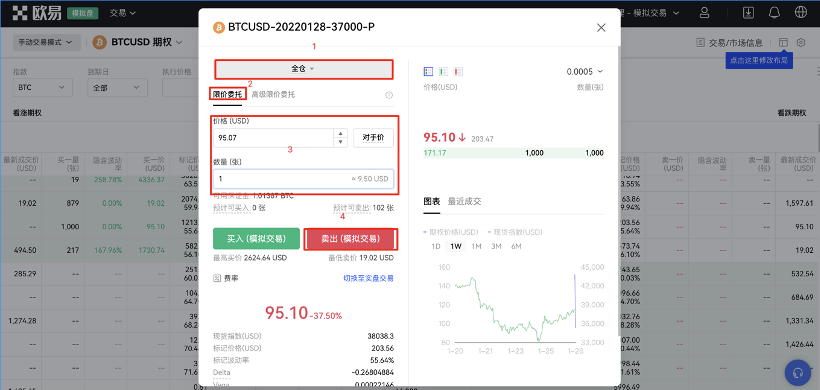Expand the BTCUSD 期权 instrument selector
Viewport: 820px width, 390px height.
(146, 42)
